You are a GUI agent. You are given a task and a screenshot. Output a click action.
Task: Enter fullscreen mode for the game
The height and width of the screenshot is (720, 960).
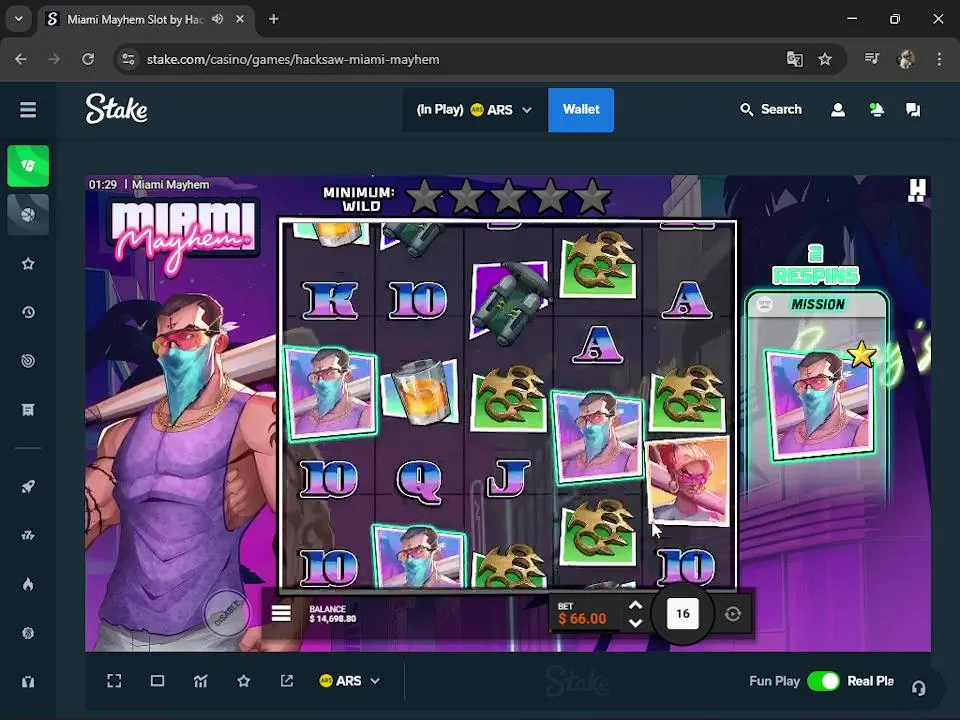click(x=114, y=681)
